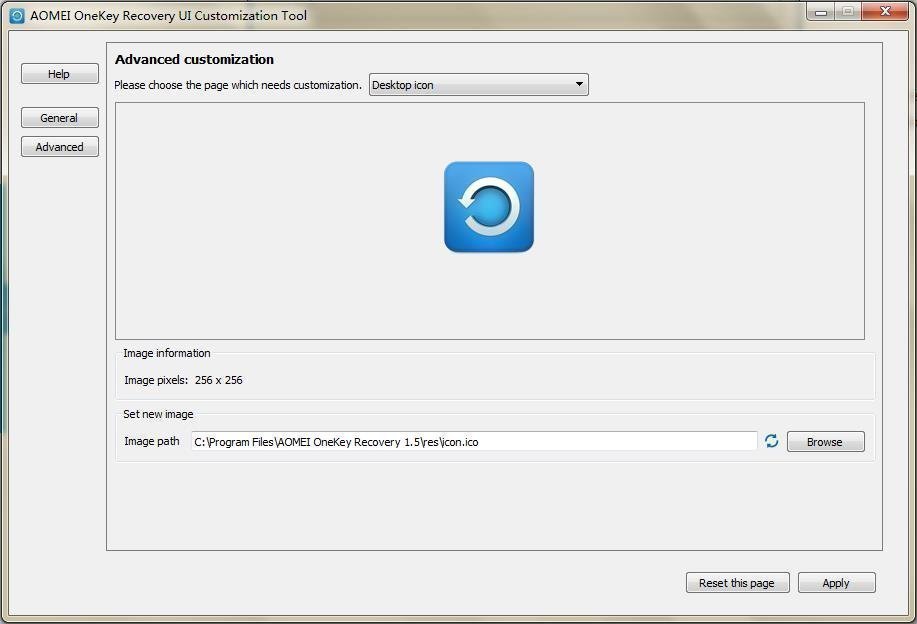The height and width of the screenshot is (624, 917).
Task: Browse for a new image file
Action: (825, 442)
